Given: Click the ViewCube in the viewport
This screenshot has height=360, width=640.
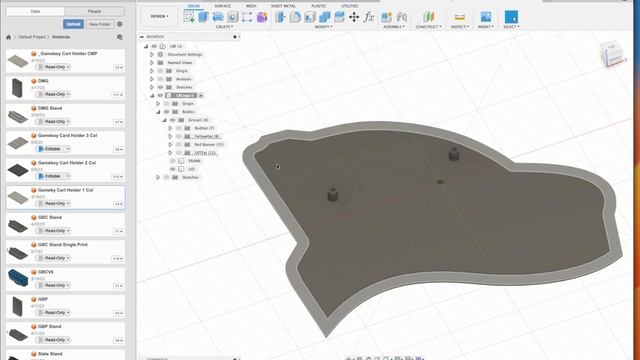Looking at the screenshot, I should coord(613,54).
